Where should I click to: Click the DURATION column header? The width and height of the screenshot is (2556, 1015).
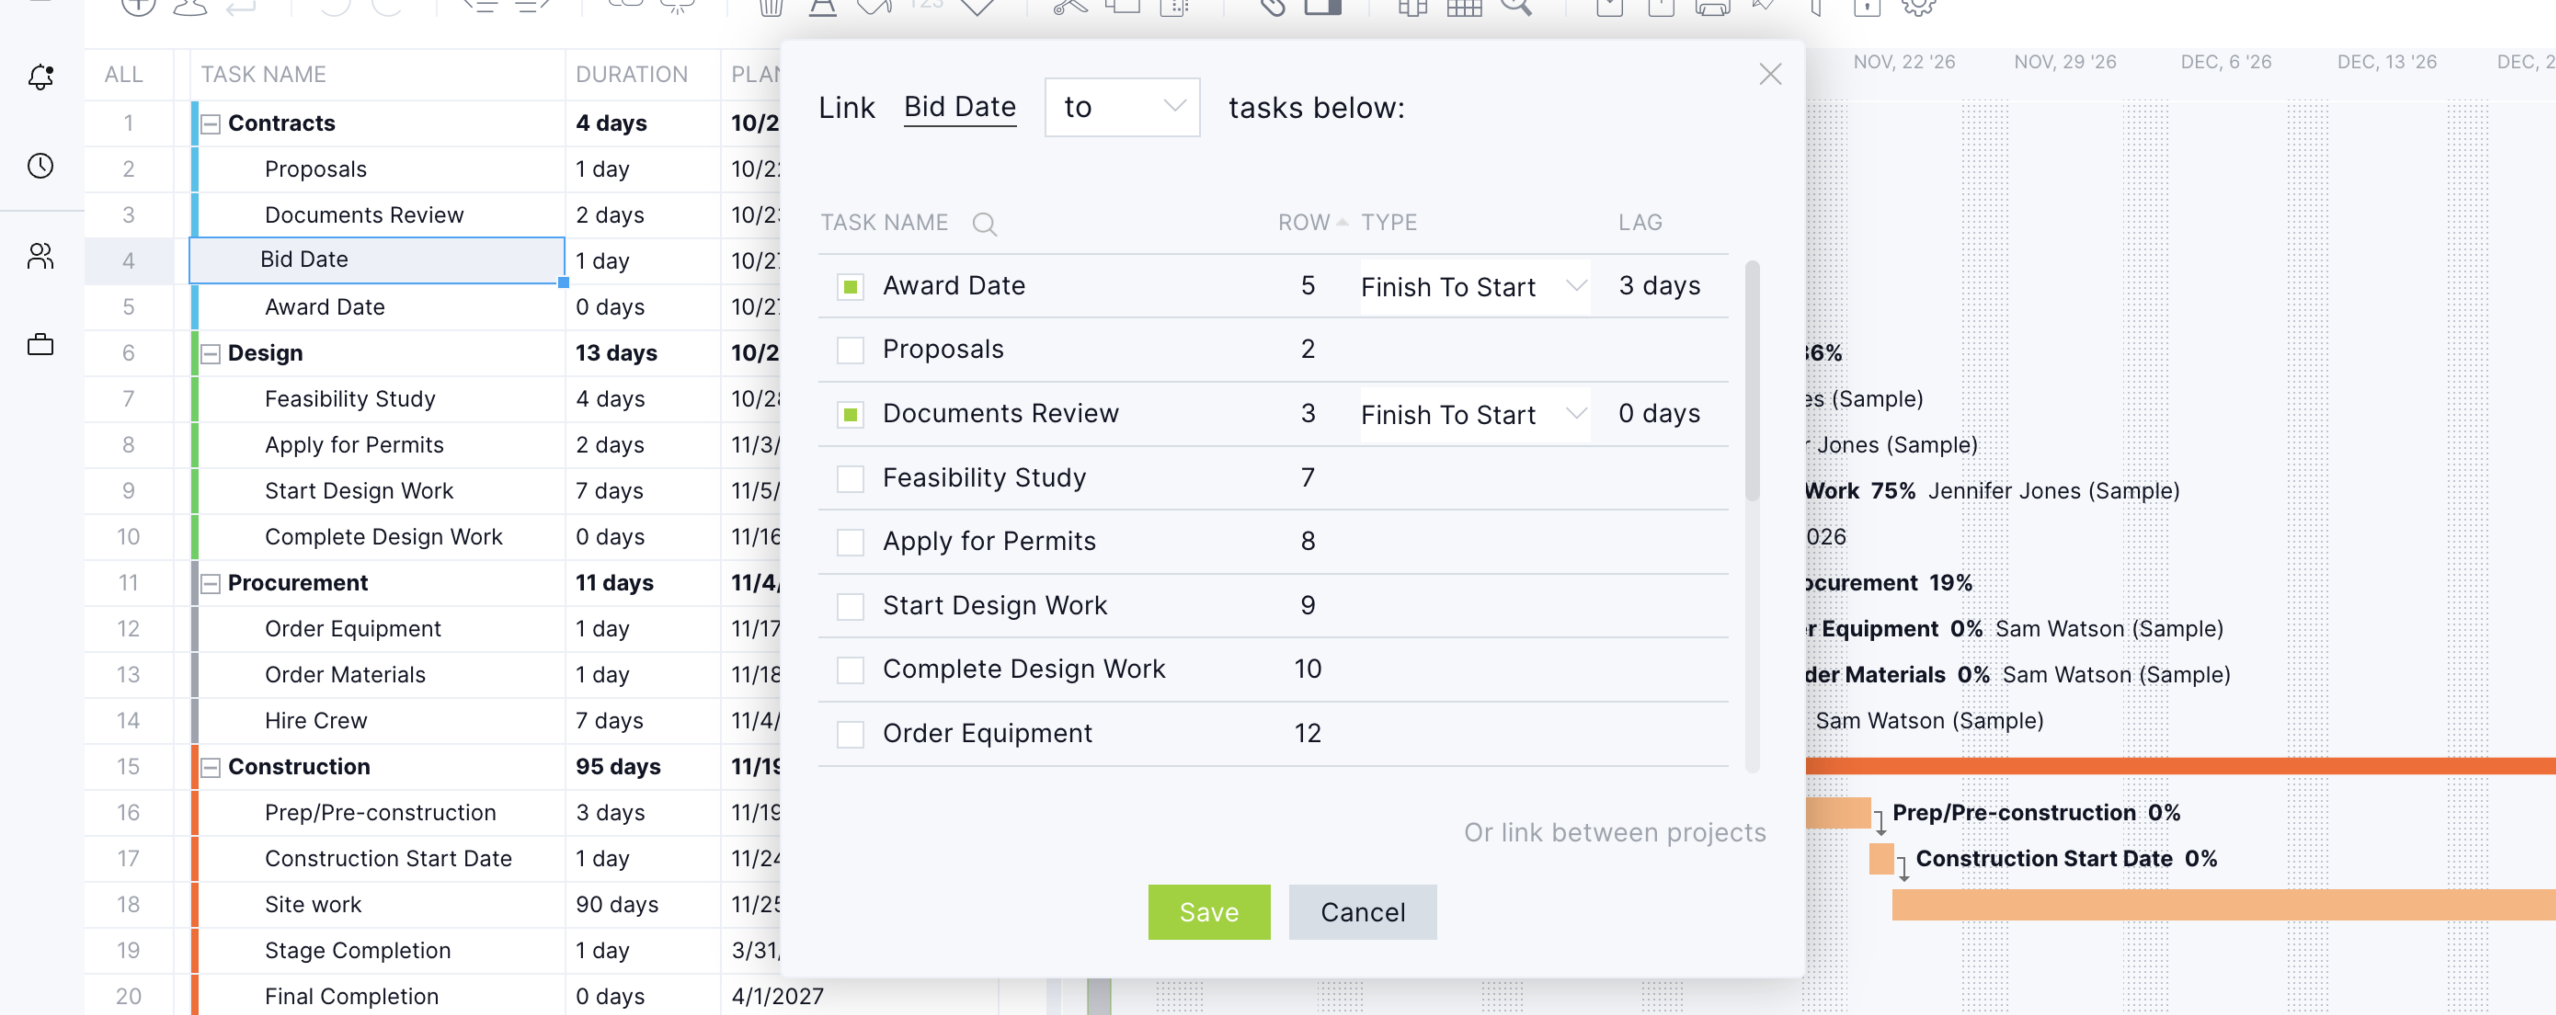632,74
